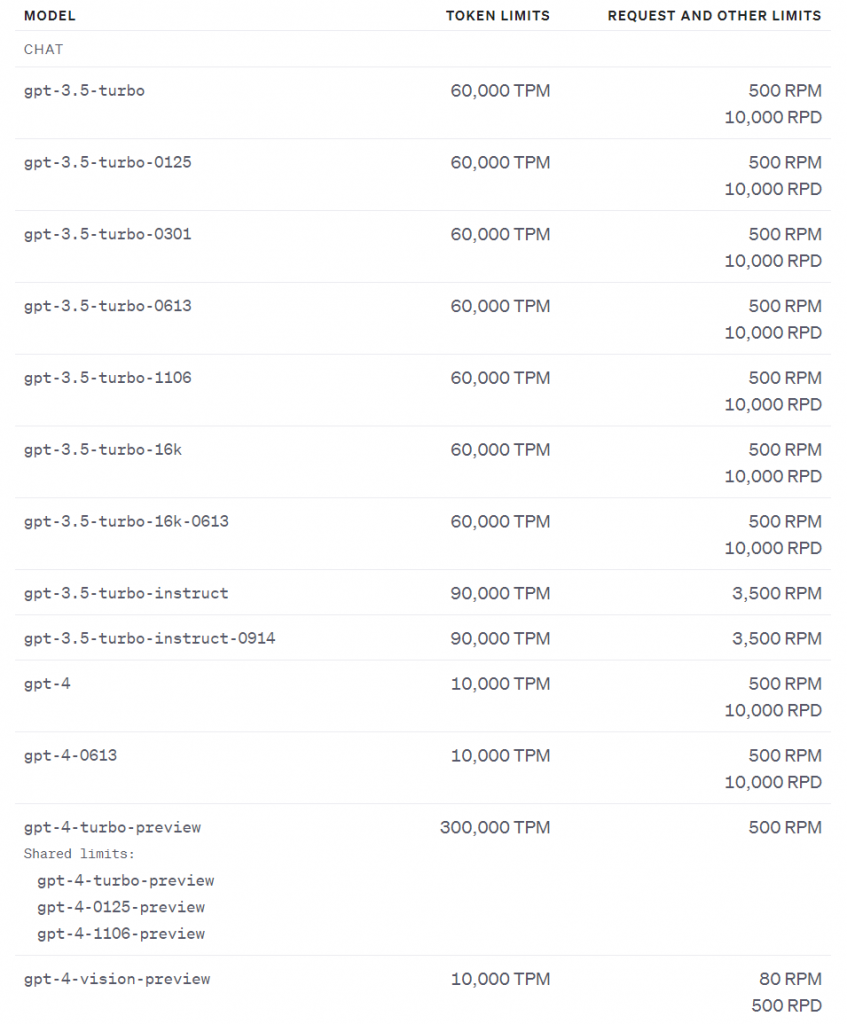
Task: Select the gpt-3.5-turbo-0125 model name
Action: pyautogui.click(x=107, y=163)
